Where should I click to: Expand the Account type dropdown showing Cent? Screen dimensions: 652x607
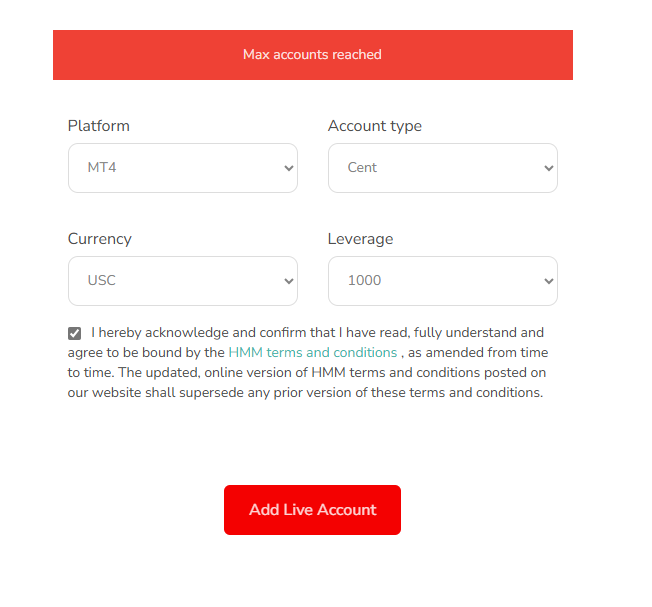point(442,168)
